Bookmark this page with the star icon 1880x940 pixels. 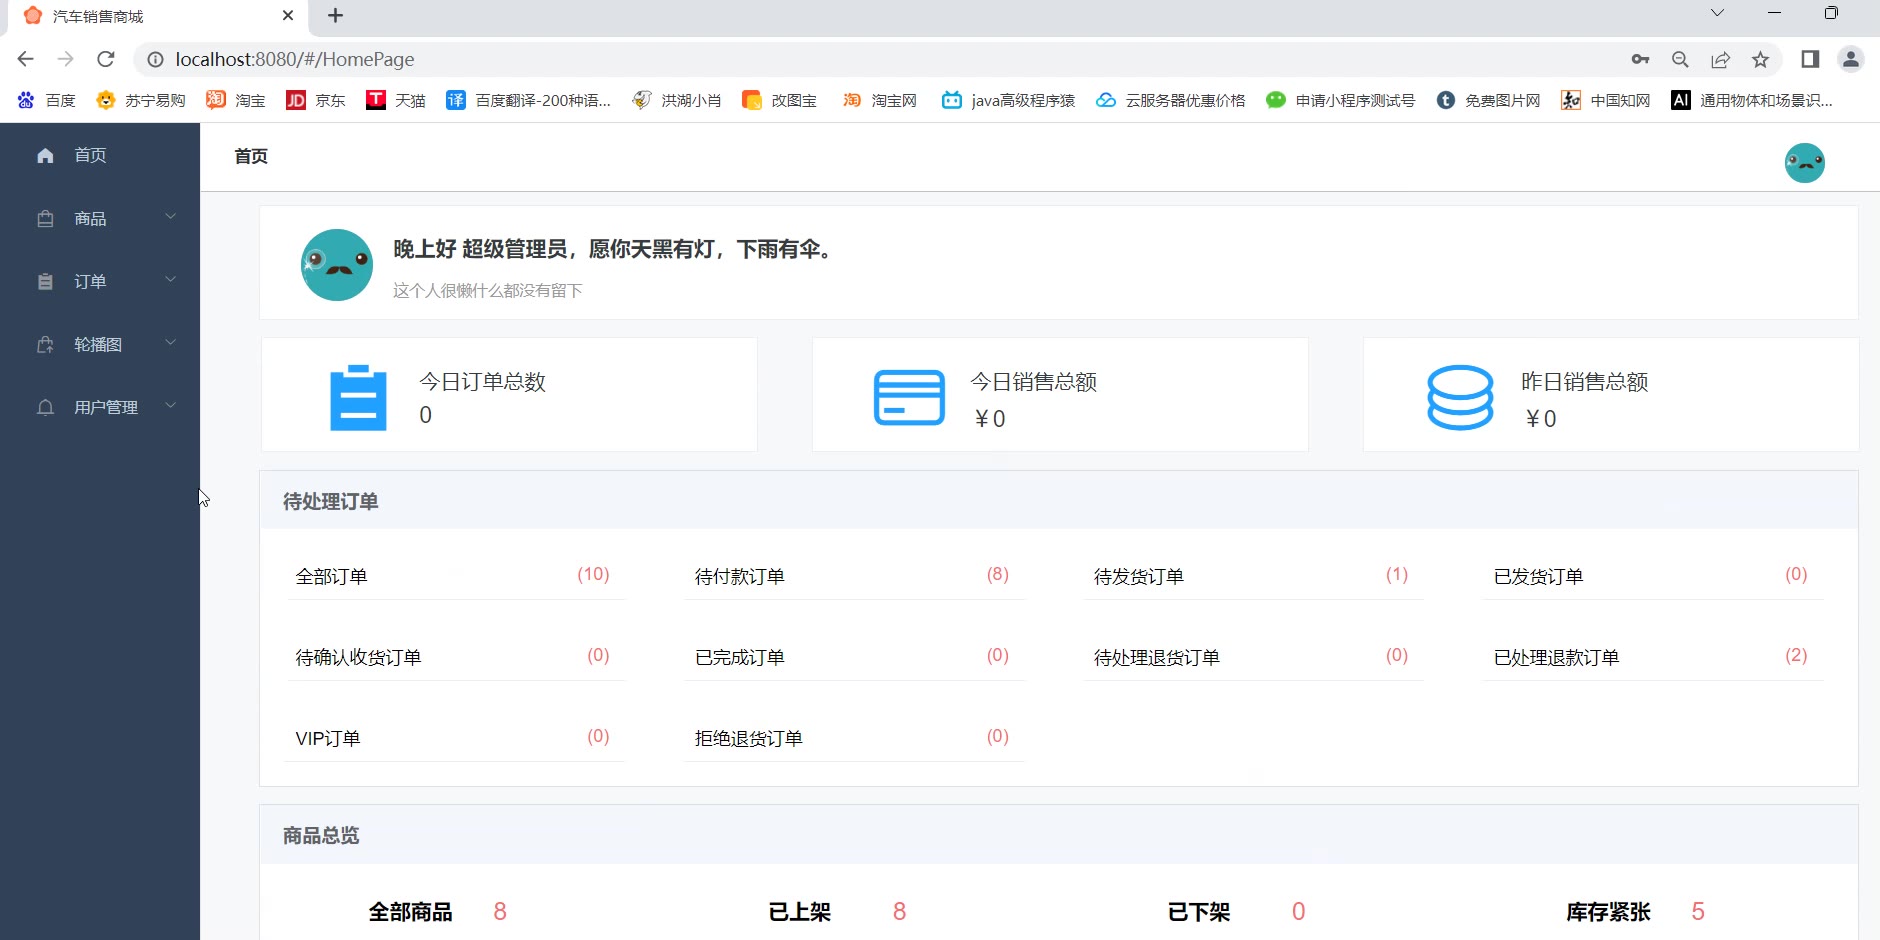pyautogui.click(x=1760, y=59)
